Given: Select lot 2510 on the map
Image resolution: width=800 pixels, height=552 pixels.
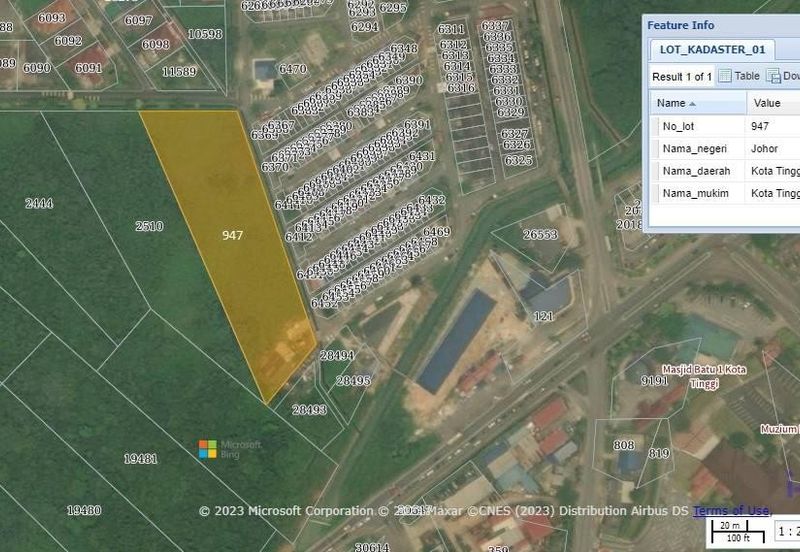Looking at the screenshot, I should 149,226.
